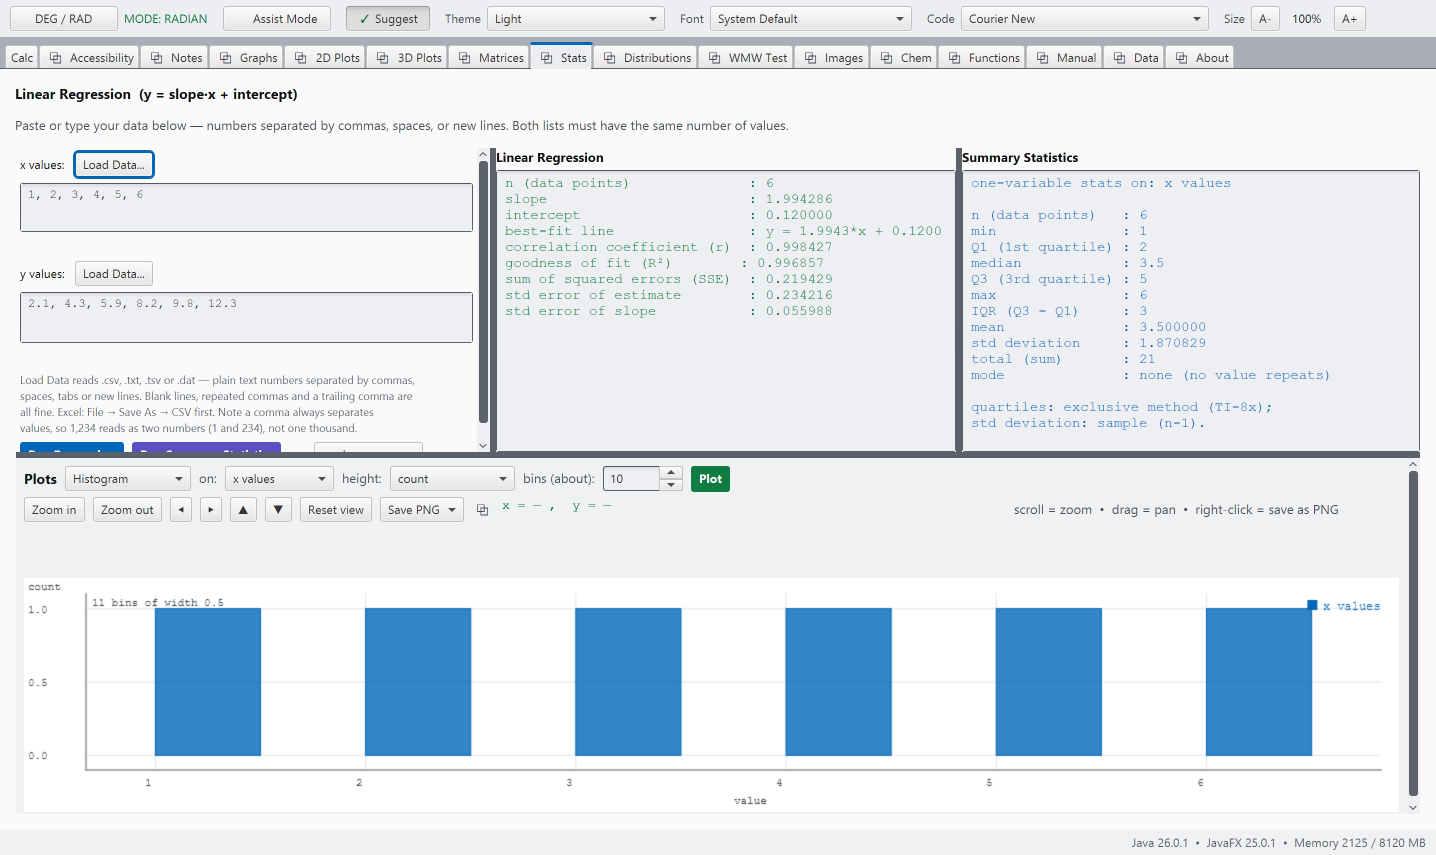Click the pop-out icon on the Data tab
Viewport: 1436px width, 855px height.
[x=1120, y=58]
